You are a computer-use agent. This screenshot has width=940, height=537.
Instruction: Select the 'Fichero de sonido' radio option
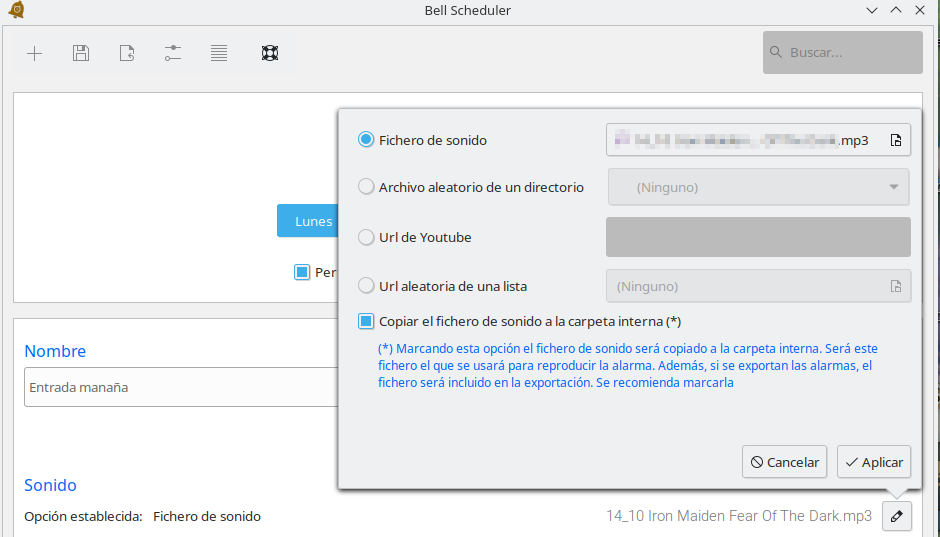tap(366, 140)
